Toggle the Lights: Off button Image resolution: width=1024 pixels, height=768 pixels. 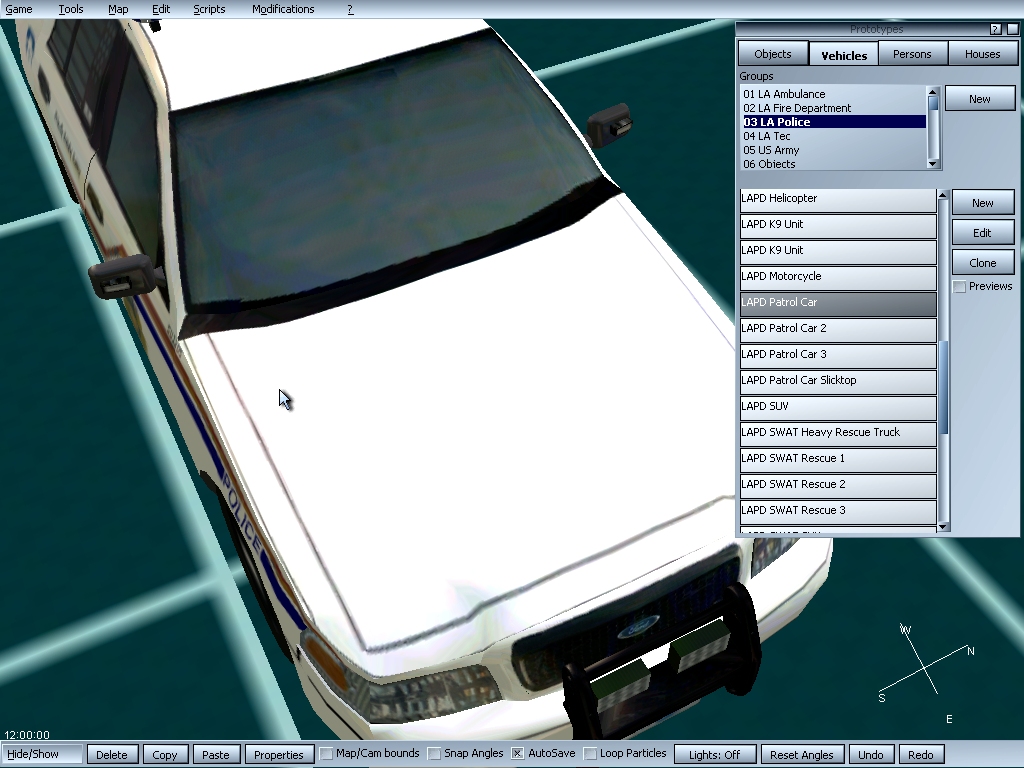pyautogui.click(x=714, y=754)
